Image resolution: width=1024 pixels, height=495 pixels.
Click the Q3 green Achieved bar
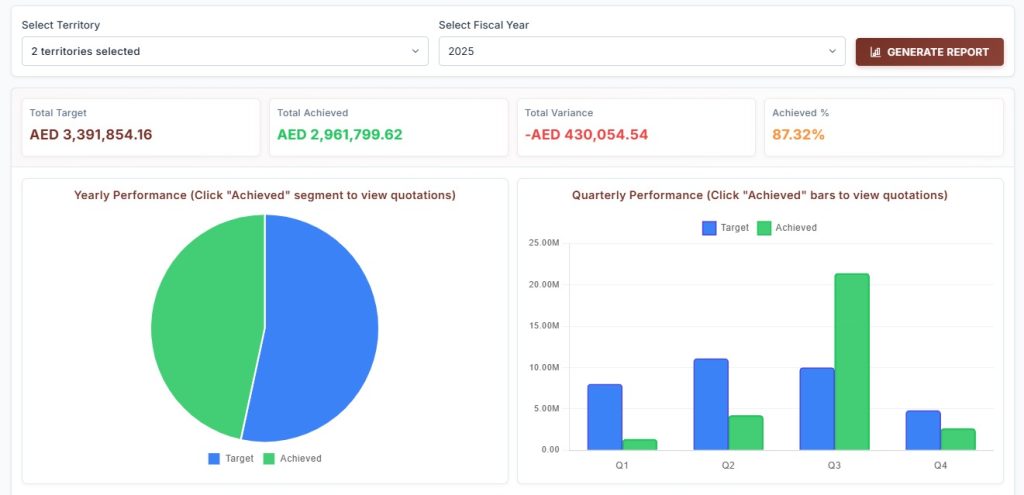pos(852,362)
